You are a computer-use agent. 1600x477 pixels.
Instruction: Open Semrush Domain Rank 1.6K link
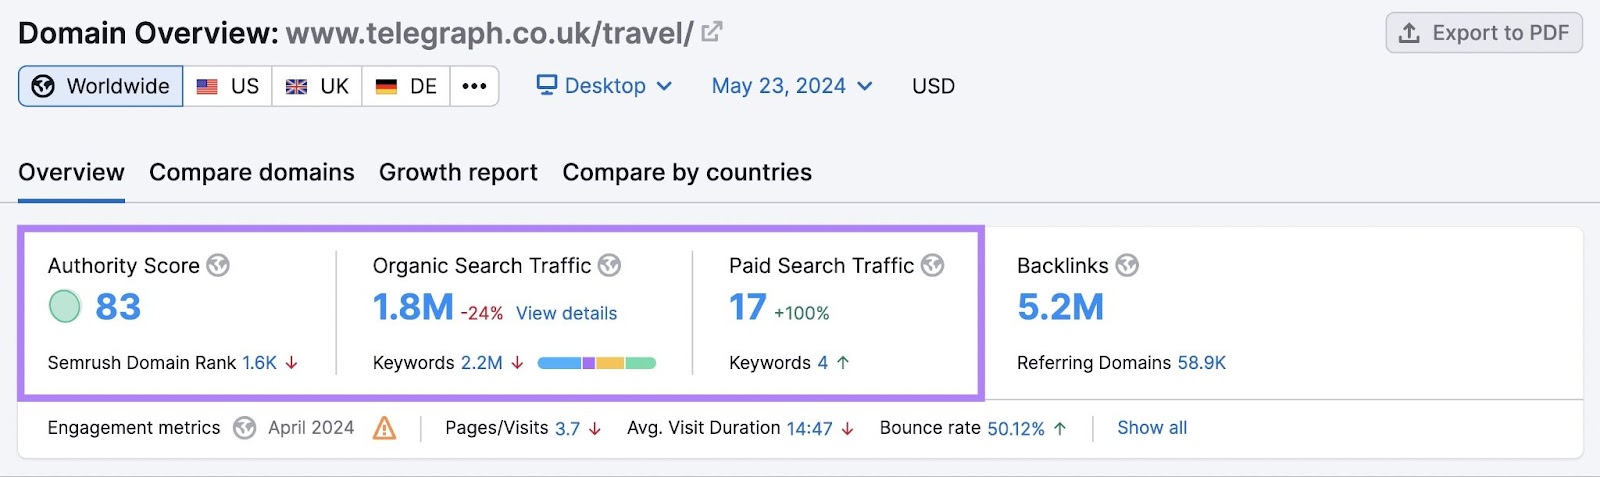coord(260,363)
